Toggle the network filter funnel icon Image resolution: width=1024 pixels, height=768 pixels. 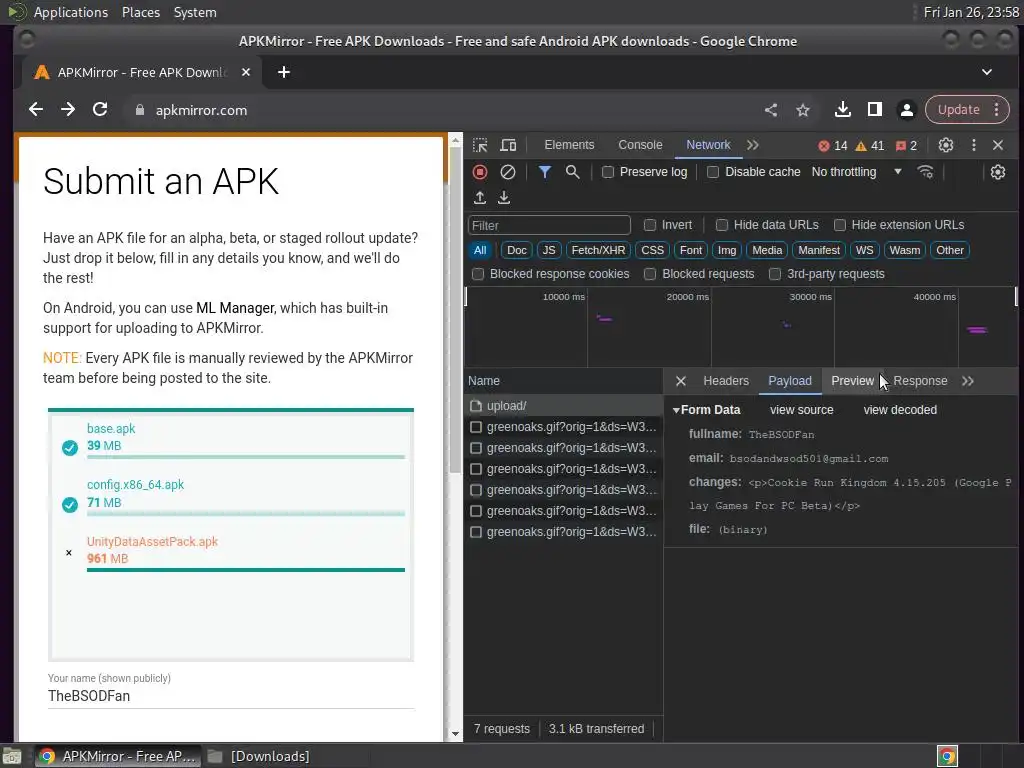544,172
